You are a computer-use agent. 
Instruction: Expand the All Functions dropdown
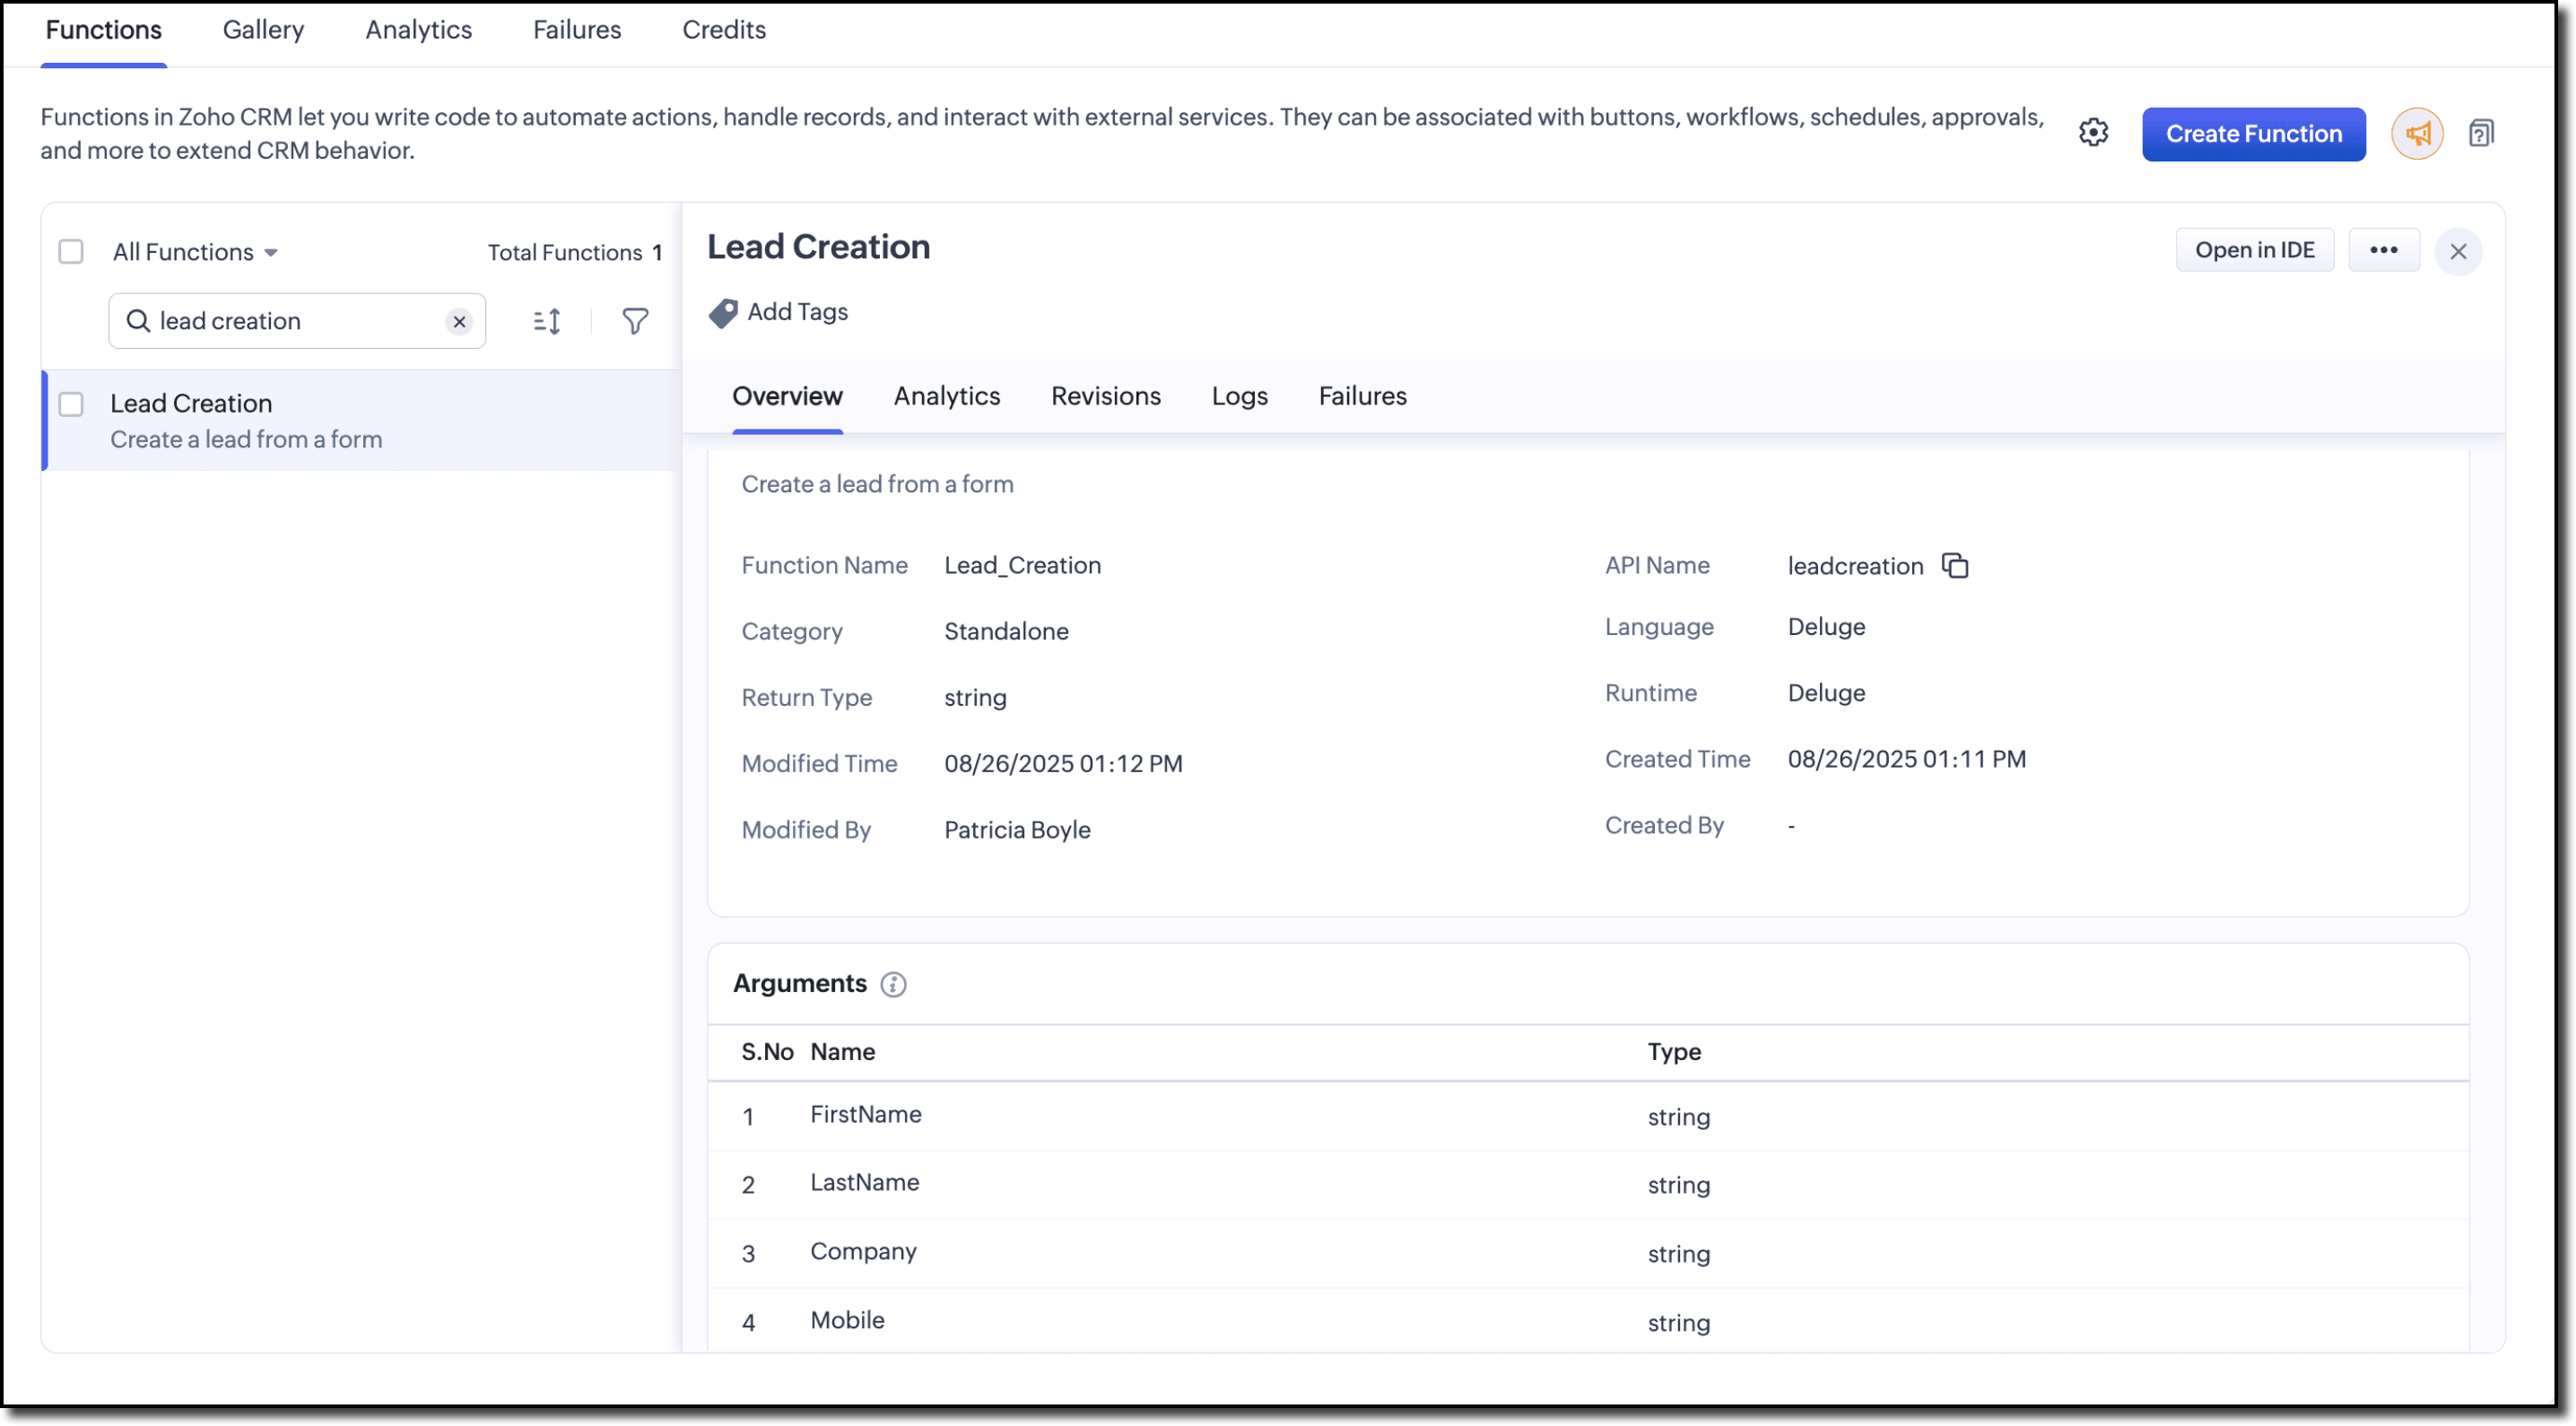point(195,252)
